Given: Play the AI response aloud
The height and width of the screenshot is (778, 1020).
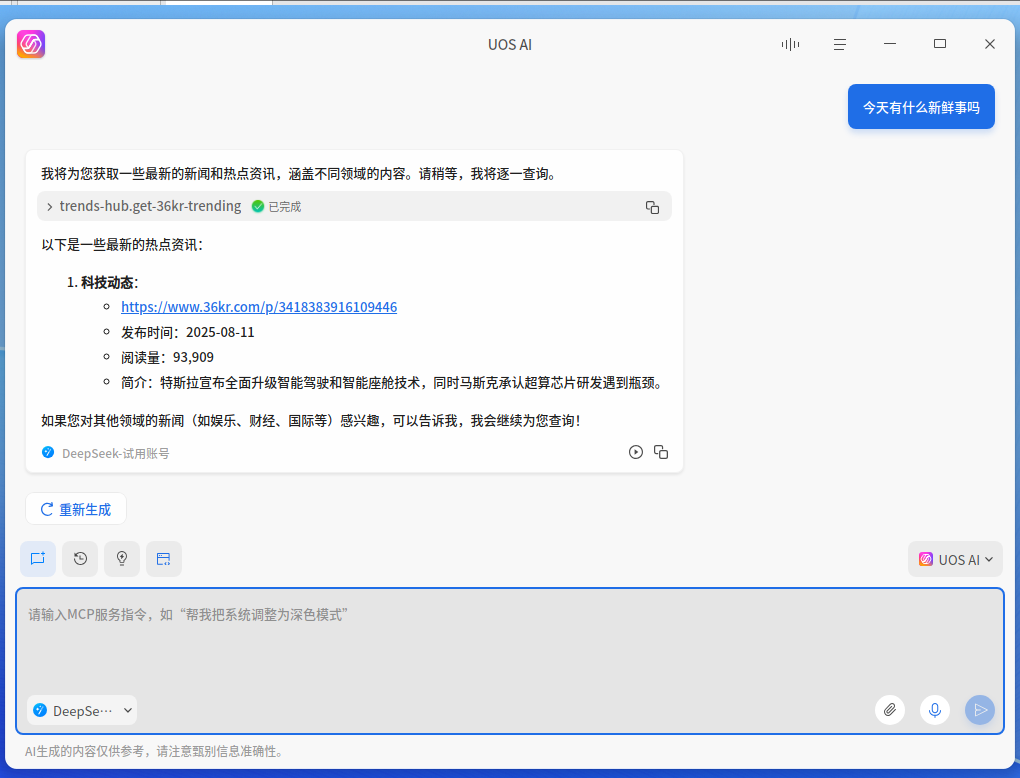Looking at the screenshot, I should pos(636,452).
